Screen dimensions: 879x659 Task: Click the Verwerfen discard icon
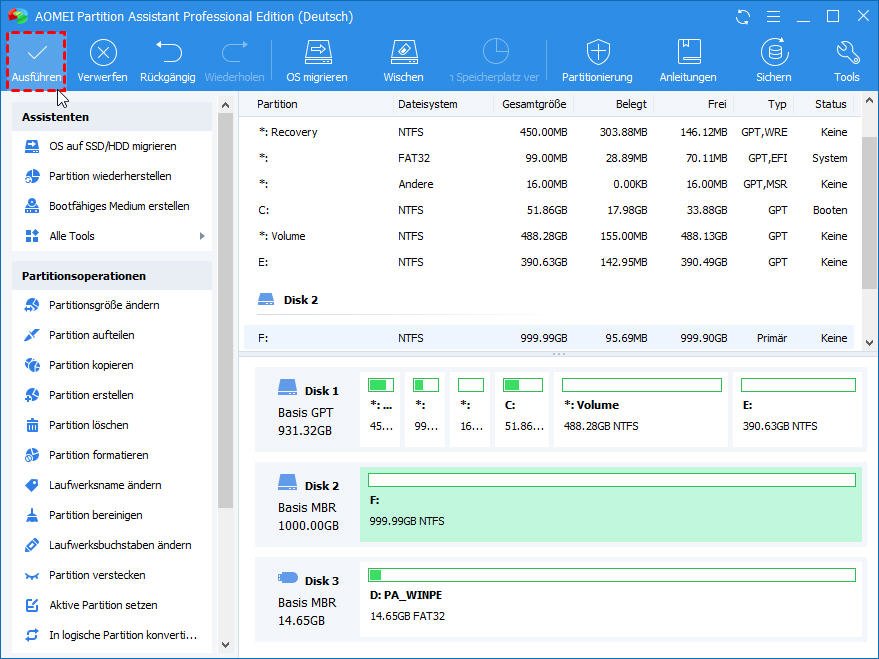(x=102, y=53)
